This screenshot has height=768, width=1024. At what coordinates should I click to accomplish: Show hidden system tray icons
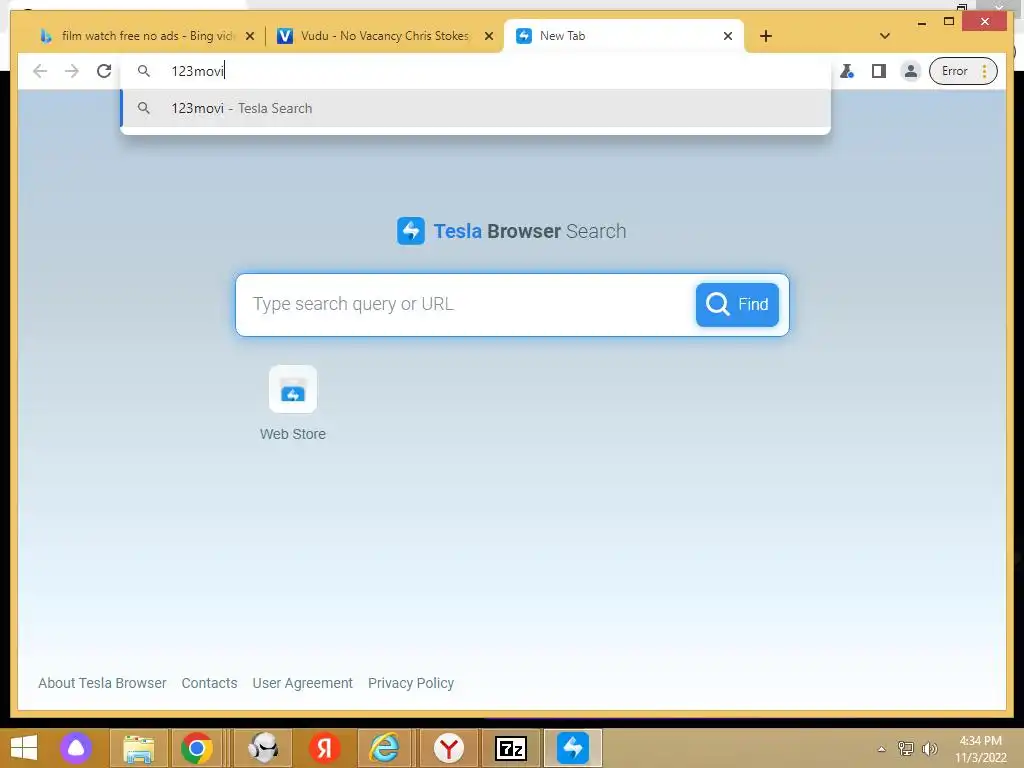pos(882,749)
